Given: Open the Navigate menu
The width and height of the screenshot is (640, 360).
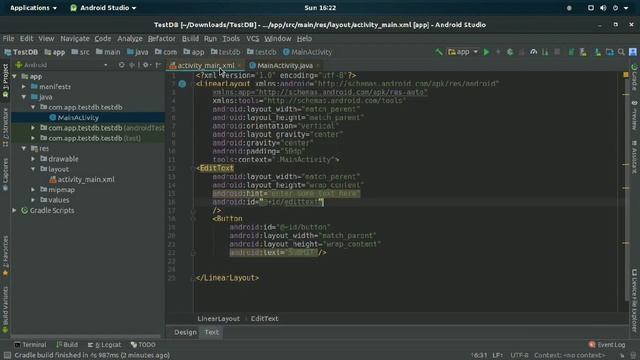Looking at the screenshot, I should (75, 38).
